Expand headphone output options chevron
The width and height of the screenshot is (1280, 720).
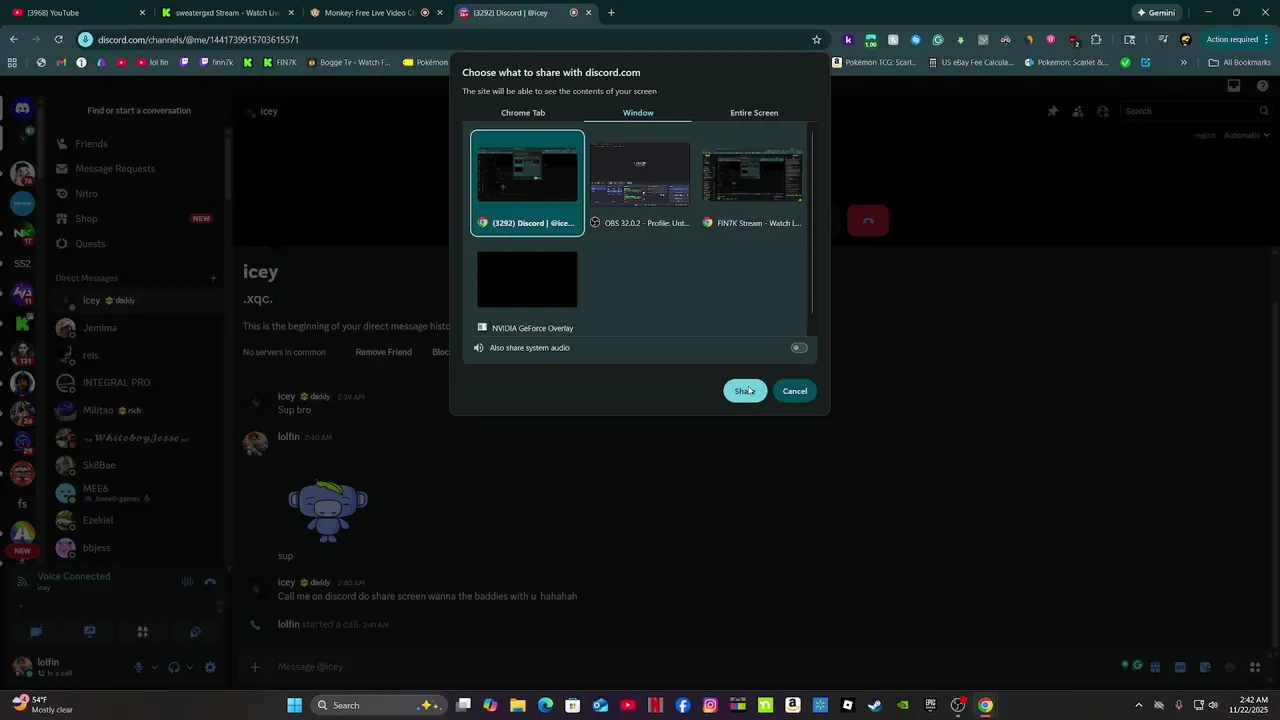(189, 667)
